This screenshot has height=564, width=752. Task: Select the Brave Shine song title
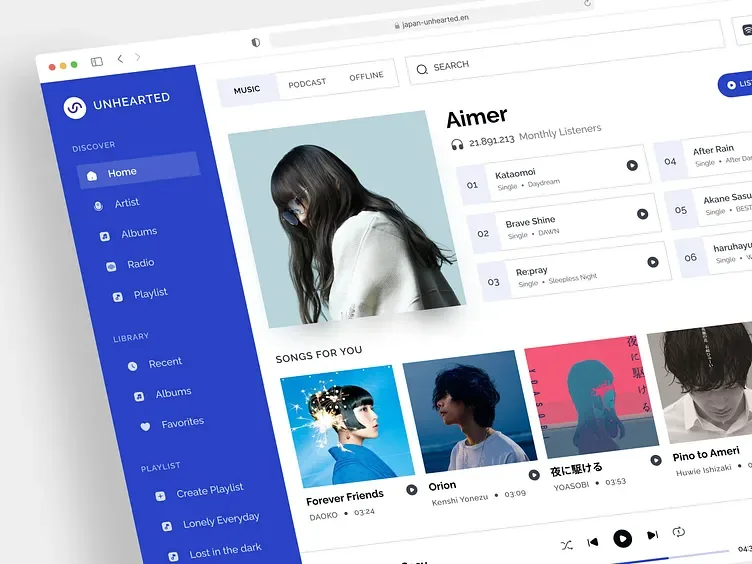[x=530, y=222]
